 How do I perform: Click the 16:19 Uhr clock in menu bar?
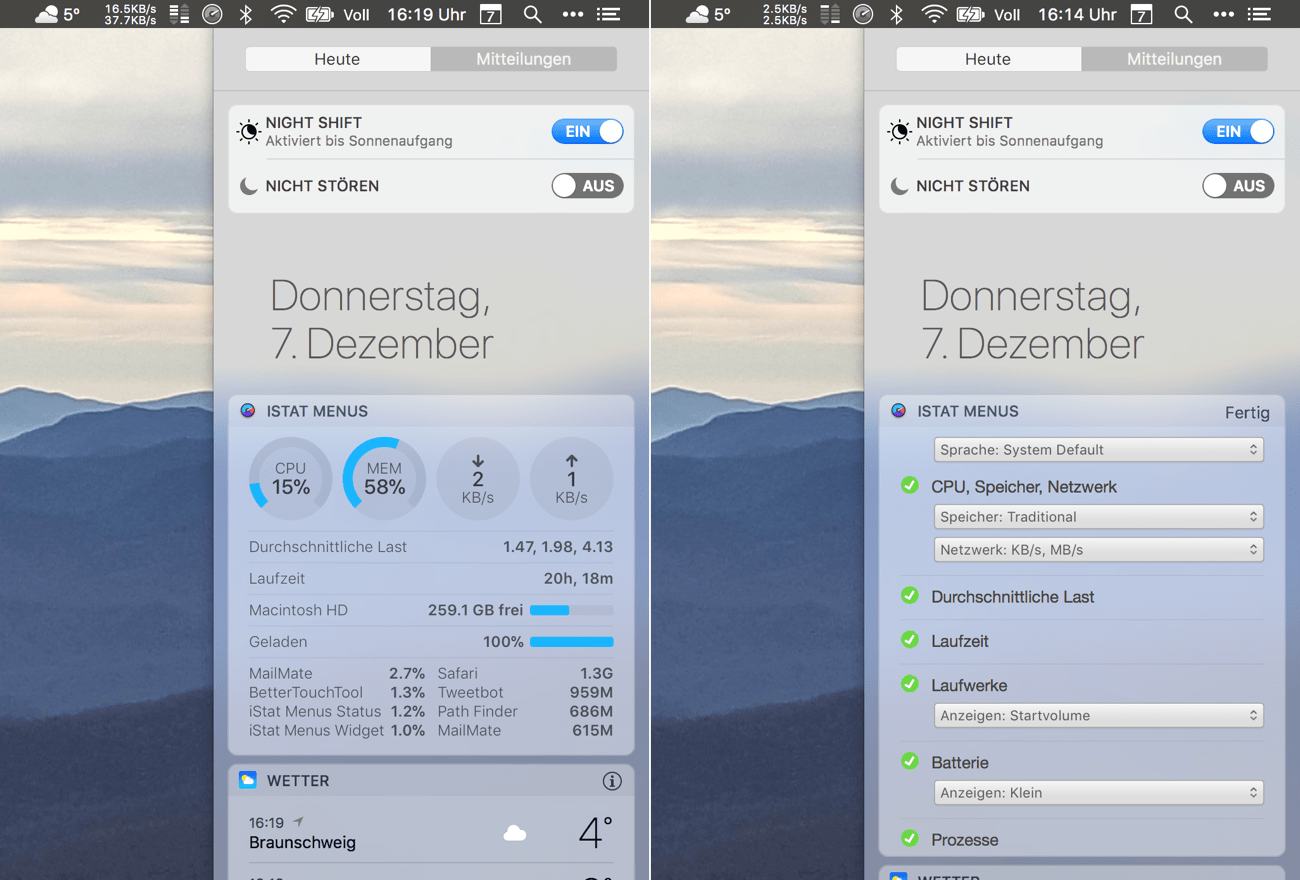pos(427,15)
